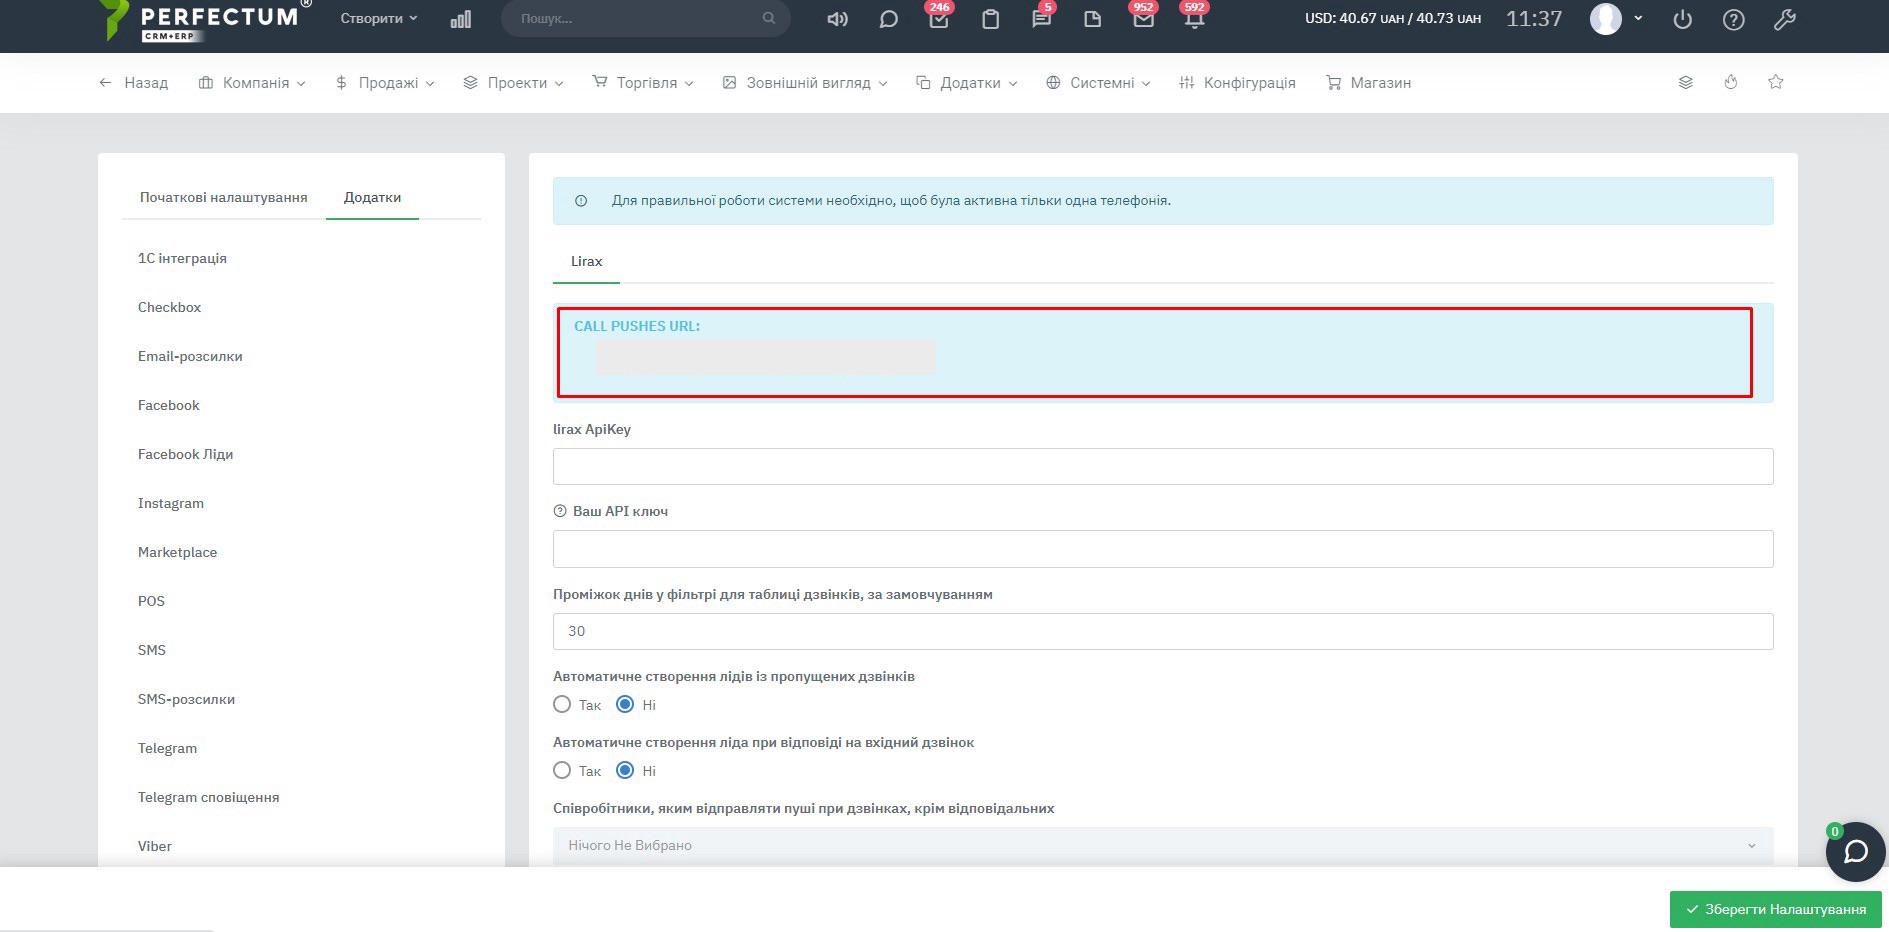Viewport: 1889px width, 932px height.
Task: Click the flame icon in navigation bar
Action: [x=1731, y=82]
